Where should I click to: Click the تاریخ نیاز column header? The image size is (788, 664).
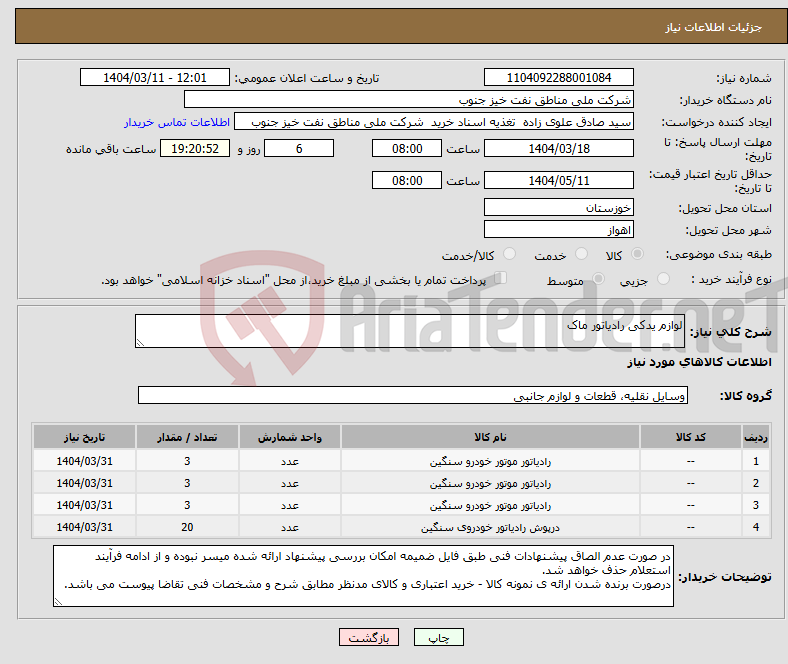point(84,437)
